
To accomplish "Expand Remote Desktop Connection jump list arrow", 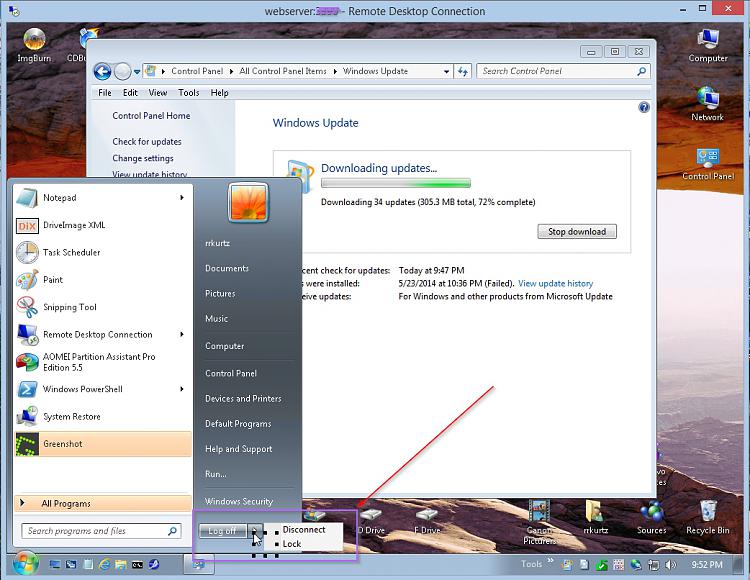I will [x=182, y=334].
